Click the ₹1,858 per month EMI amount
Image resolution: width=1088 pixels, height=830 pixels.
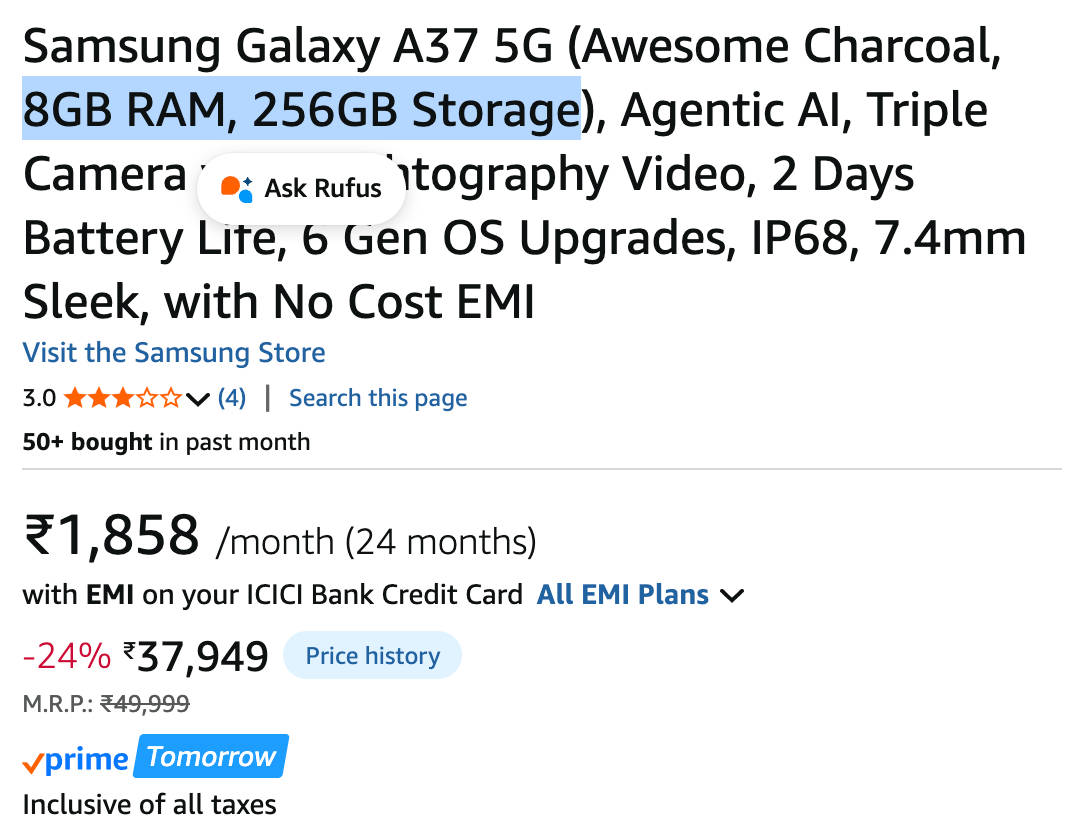(111, 535)
